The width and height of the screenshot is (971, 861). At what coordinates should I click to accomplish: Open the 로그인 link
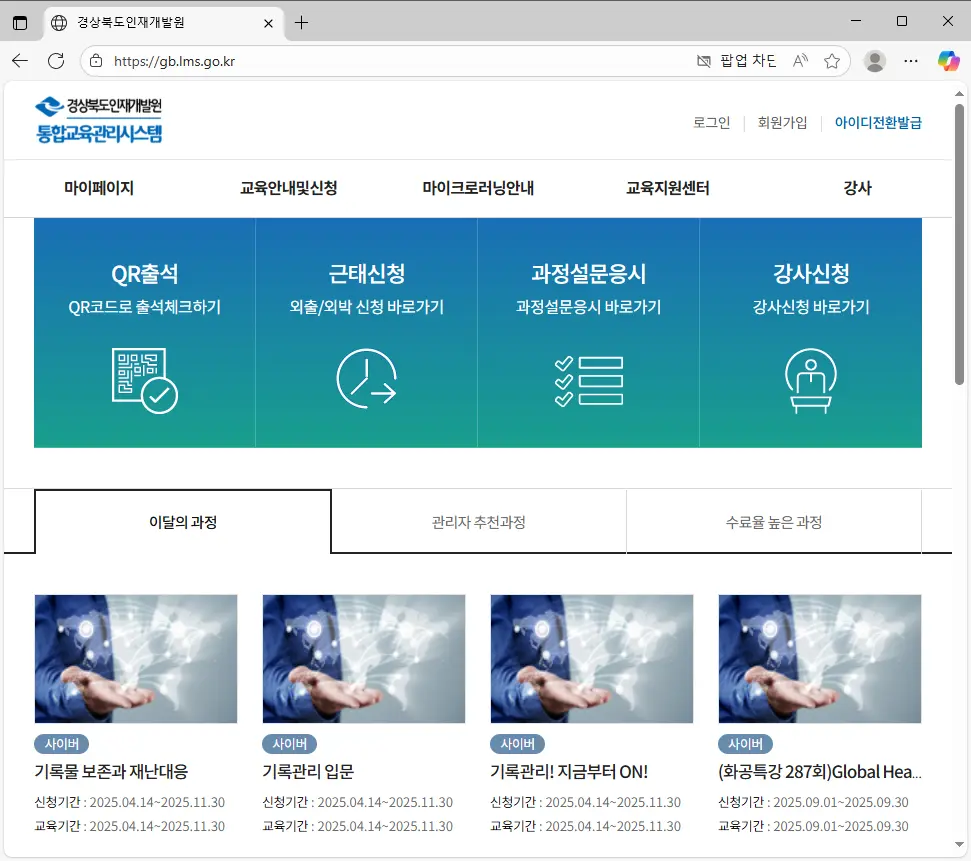click(x=712, y=123)
